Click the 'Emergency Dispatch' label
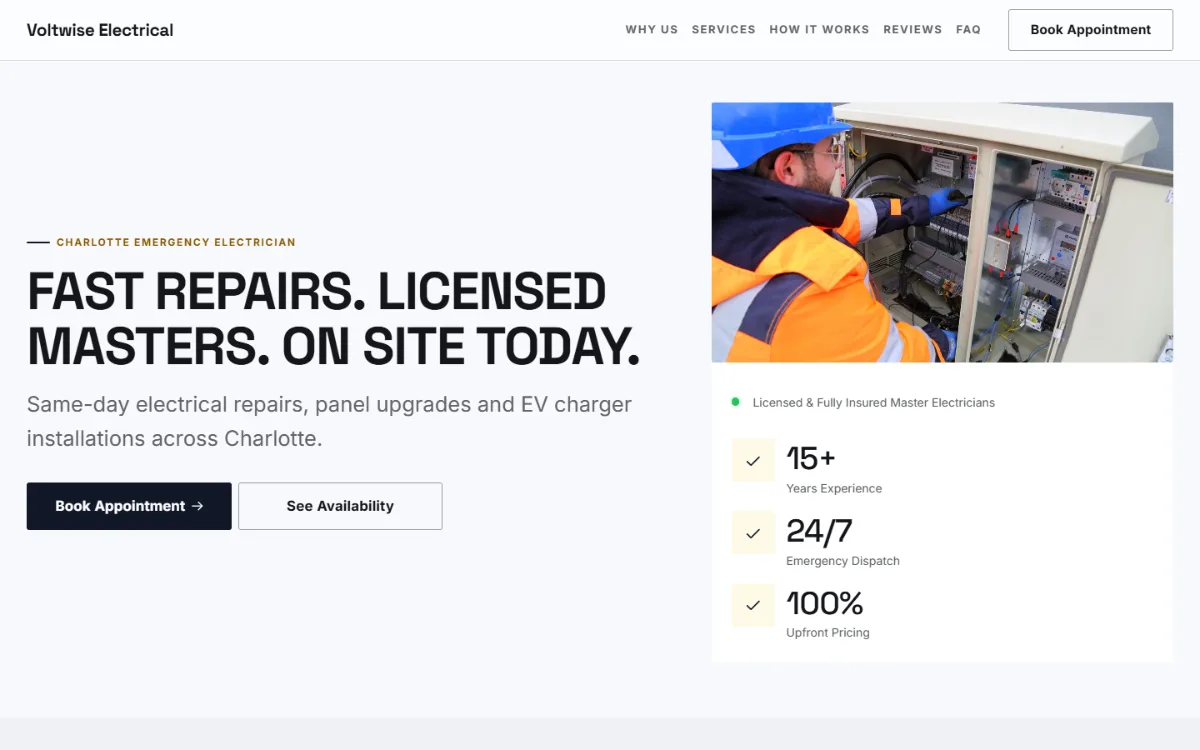The image size is (1200, 750). (843, 561)
